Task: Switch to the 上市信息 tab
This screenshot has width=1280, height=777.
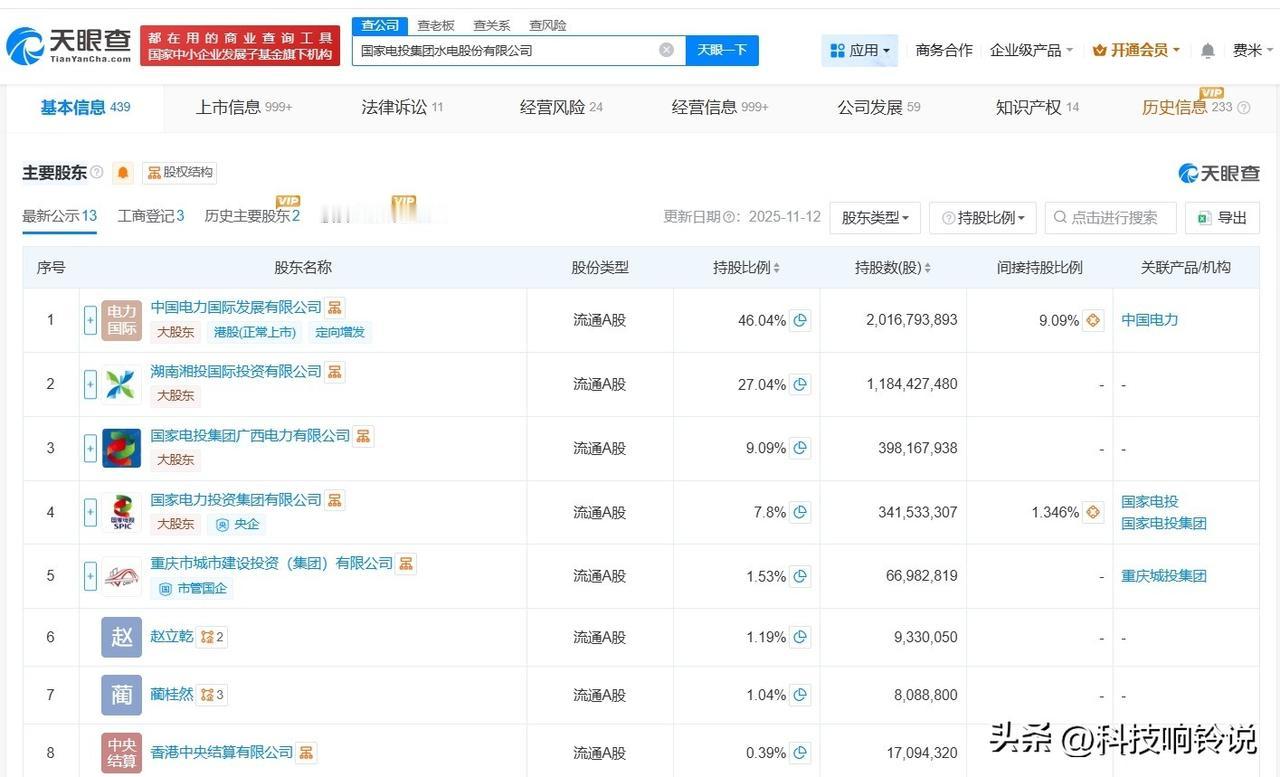Action: 244,107
